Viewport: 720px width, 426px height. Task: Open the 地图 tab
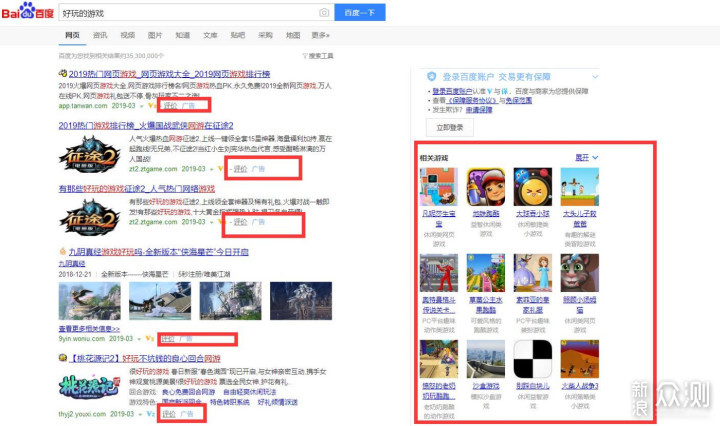pos(292,35)
